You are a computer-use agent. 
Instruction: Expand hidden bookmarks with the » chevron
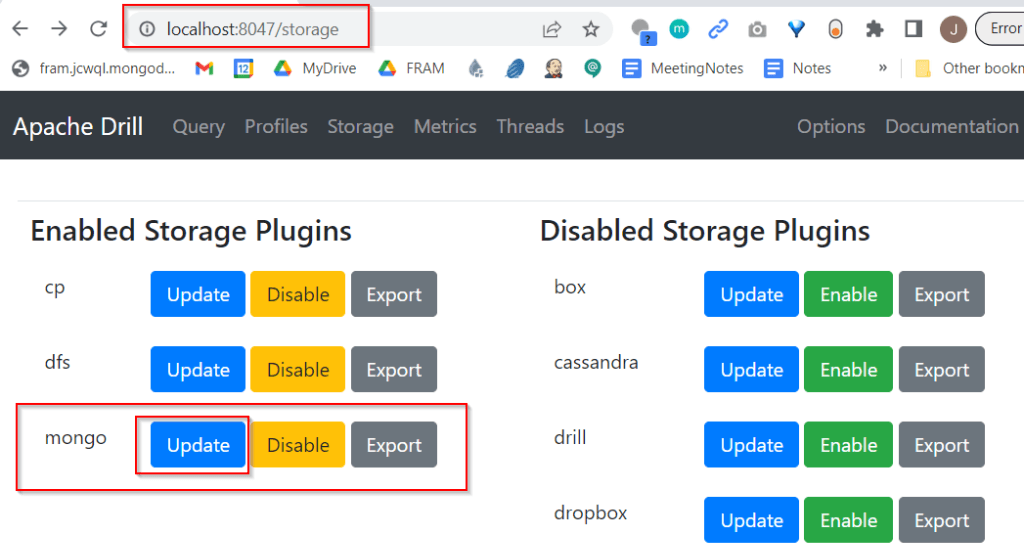(x=883, y=68)
